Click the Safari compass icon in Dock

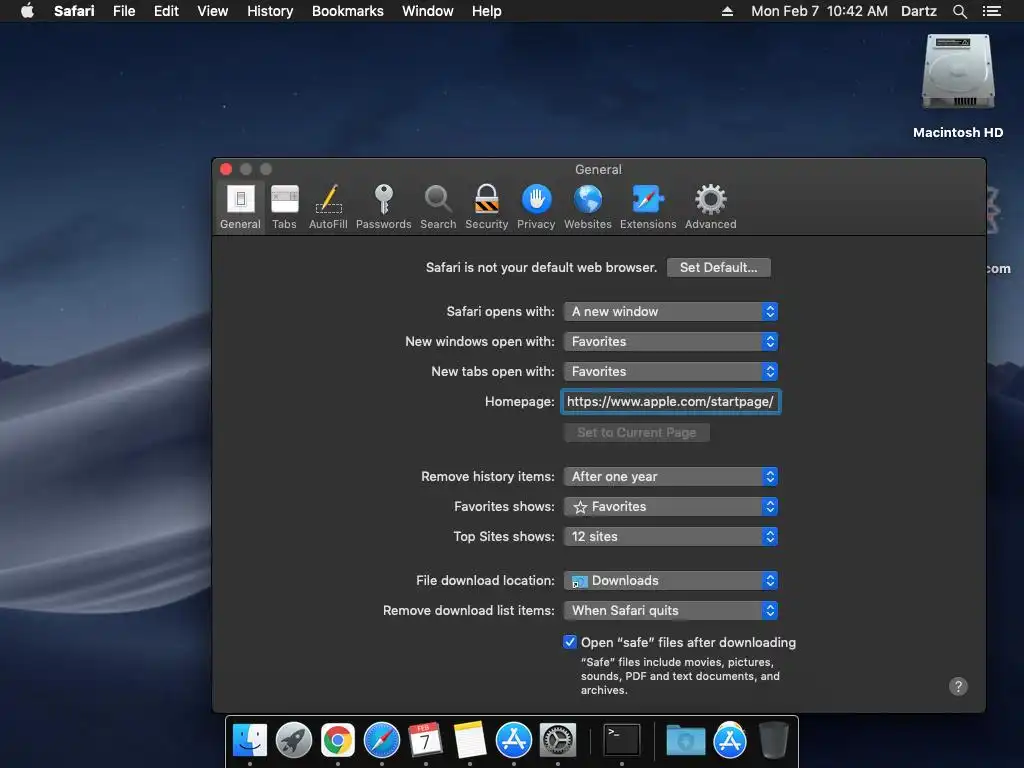pos(381,740)
